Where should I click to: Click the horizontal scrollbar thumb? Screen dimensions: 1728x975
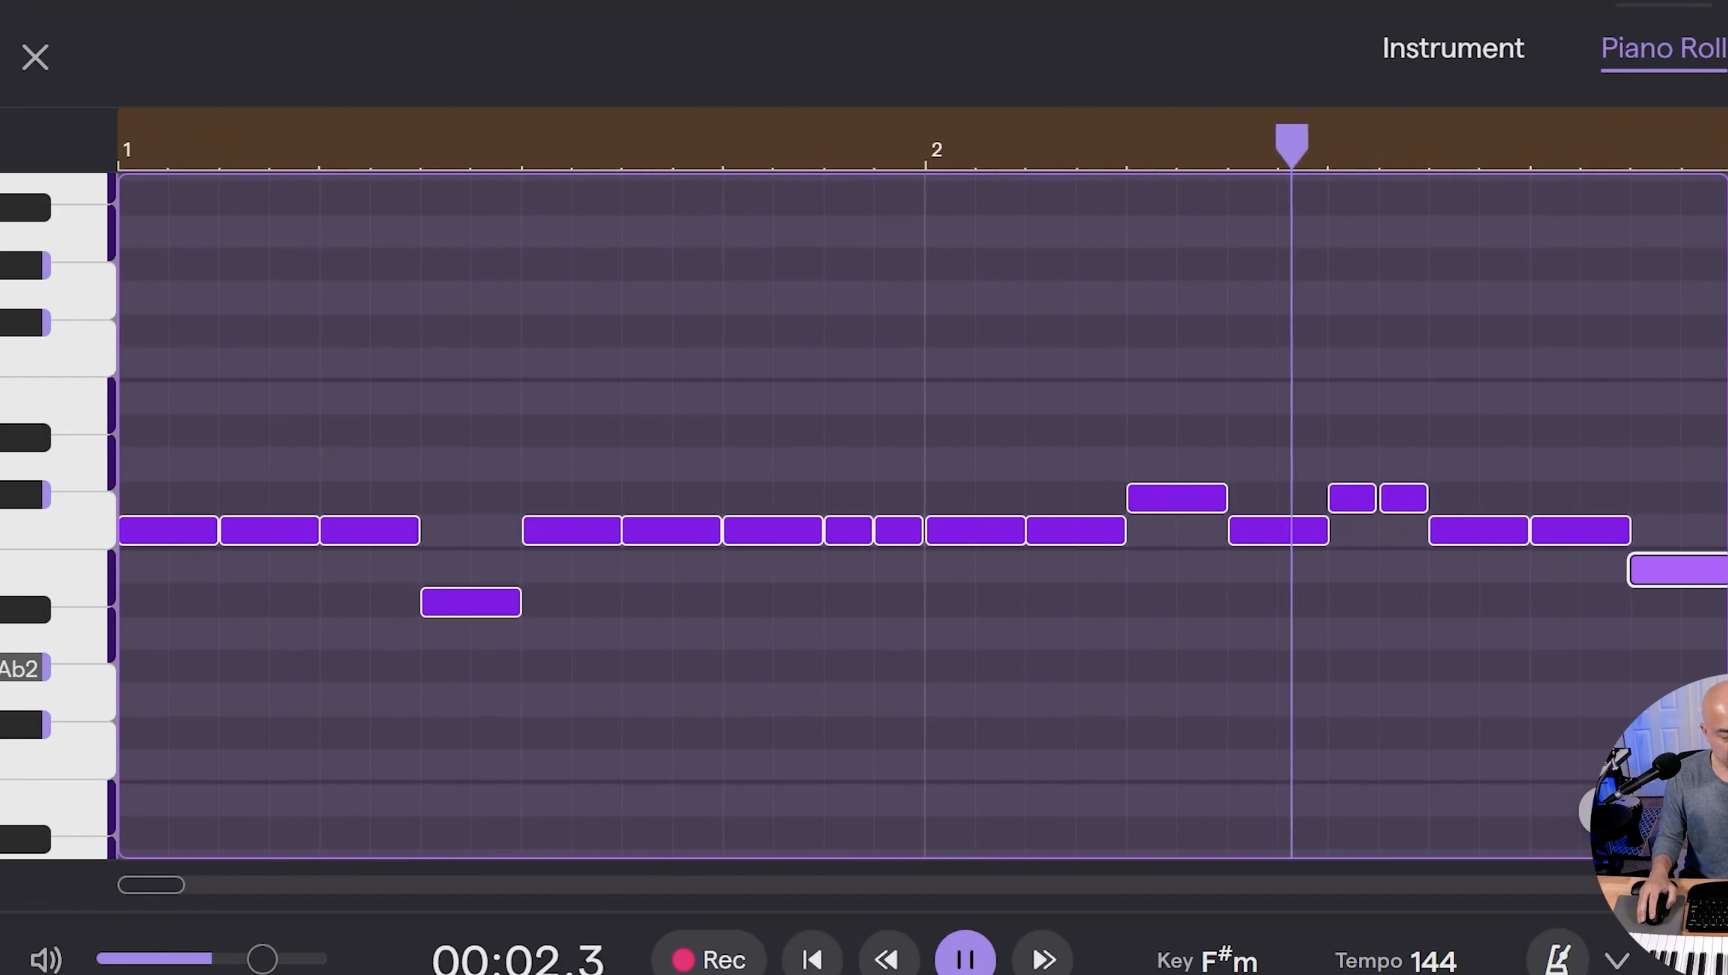[x=151, y=885]
